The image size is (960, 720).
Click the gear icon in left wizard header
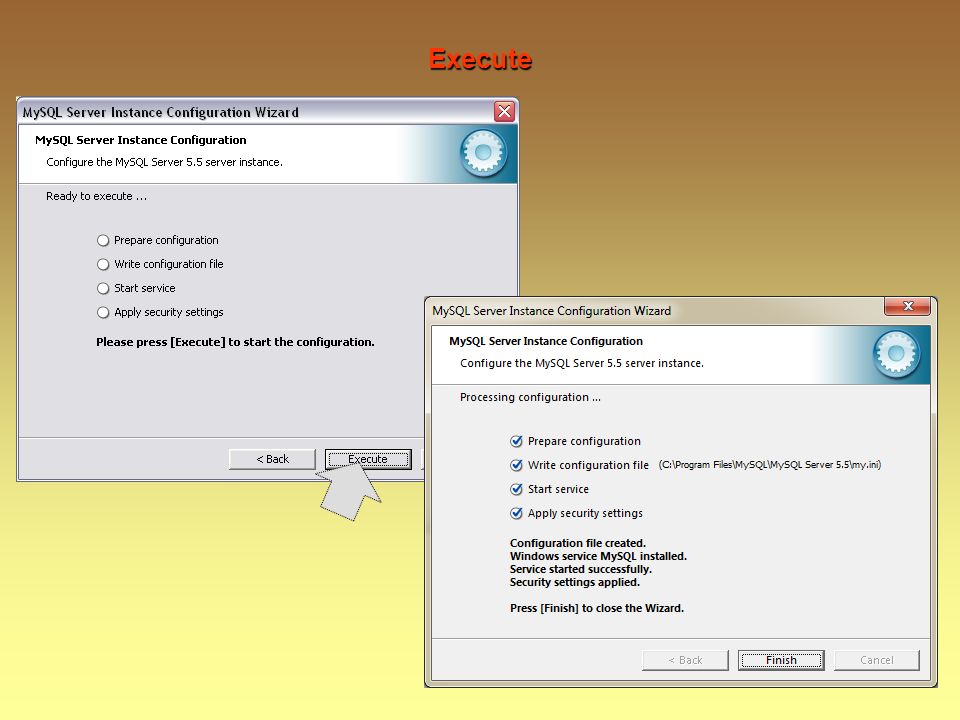pyautogui.click(x=484, y=153)
